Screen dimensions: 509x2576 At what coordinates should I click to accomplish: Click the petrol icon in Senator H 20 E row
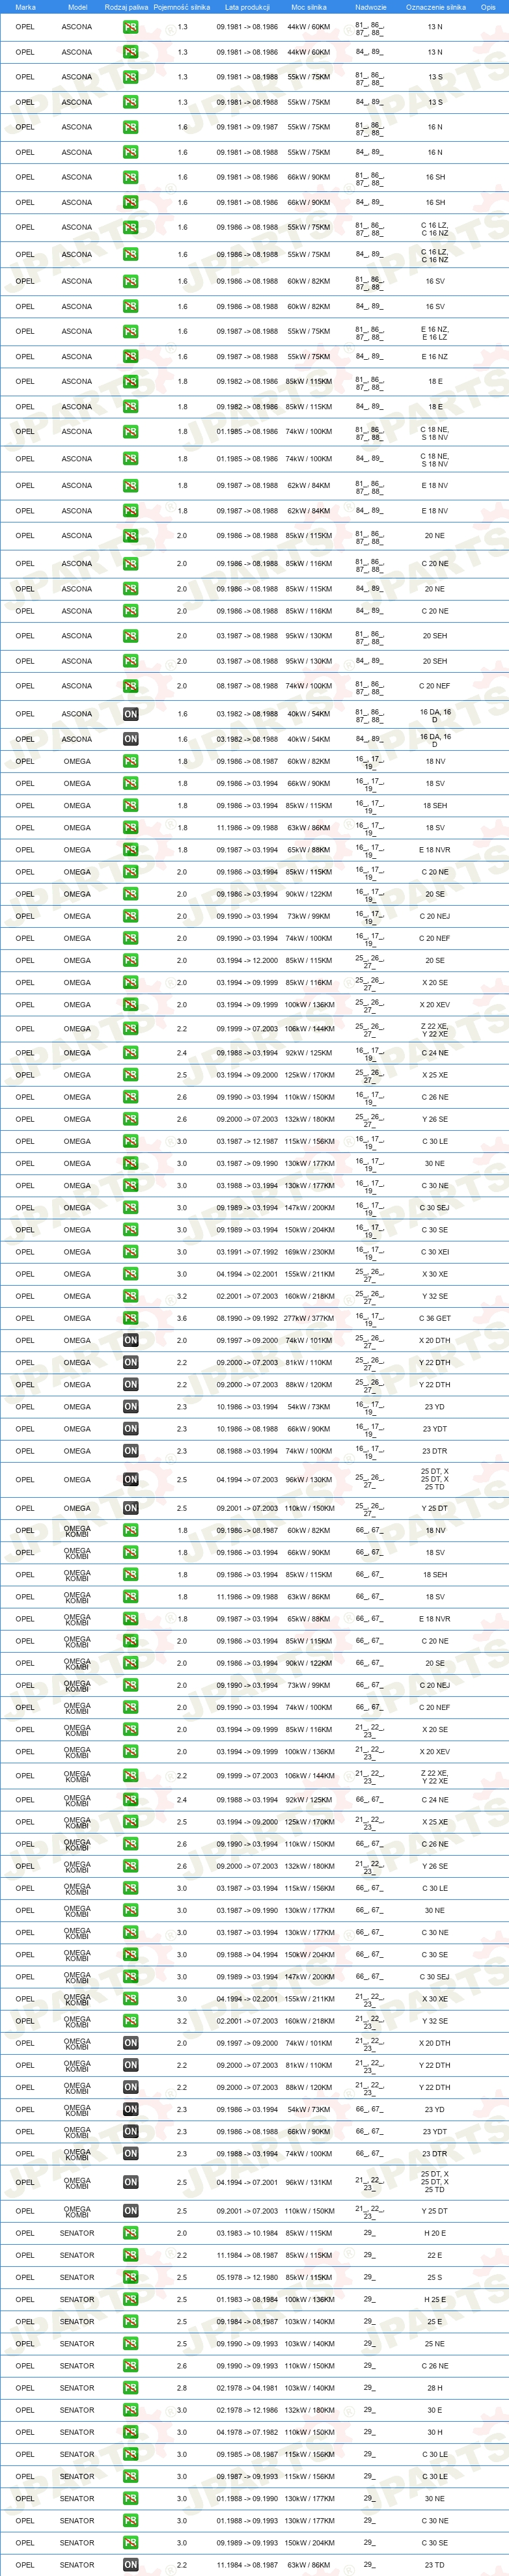131,2233
